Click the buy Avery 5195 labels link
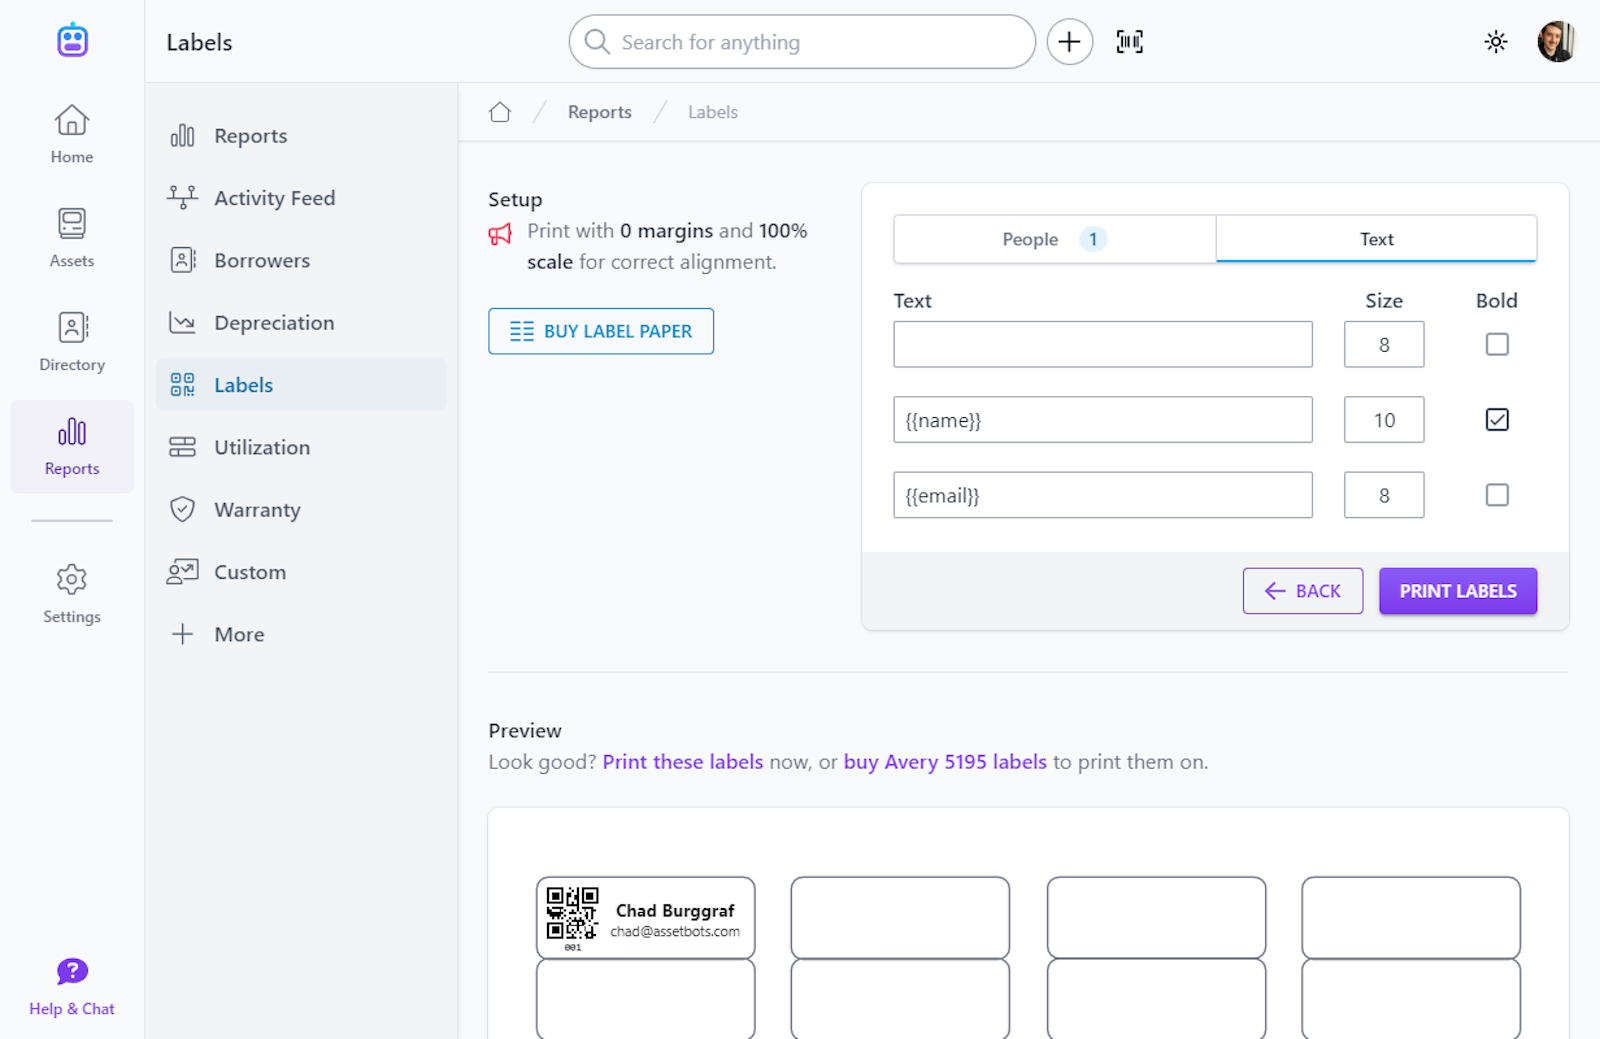Viewport: 1600px width, 1039px height. (945, 762)
